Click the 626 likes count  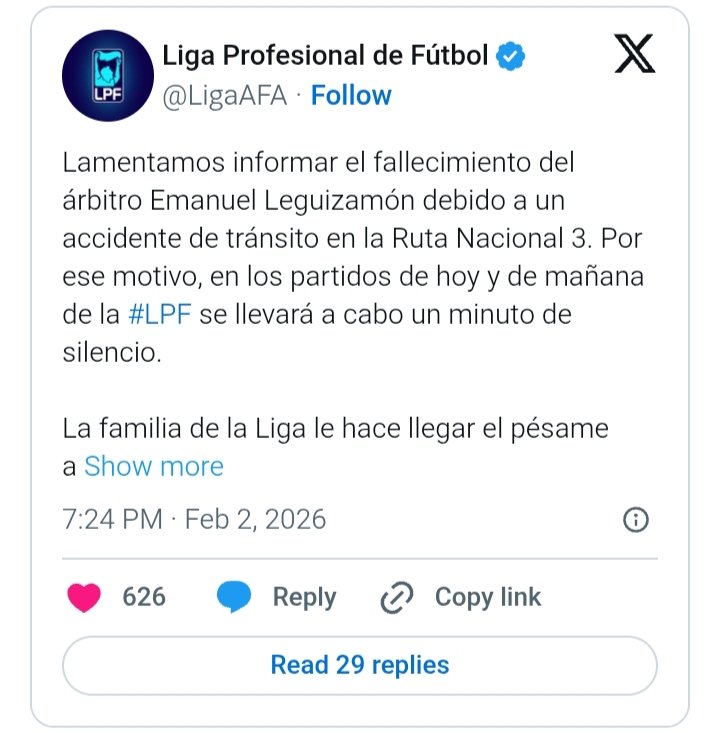tap(144, 598)
